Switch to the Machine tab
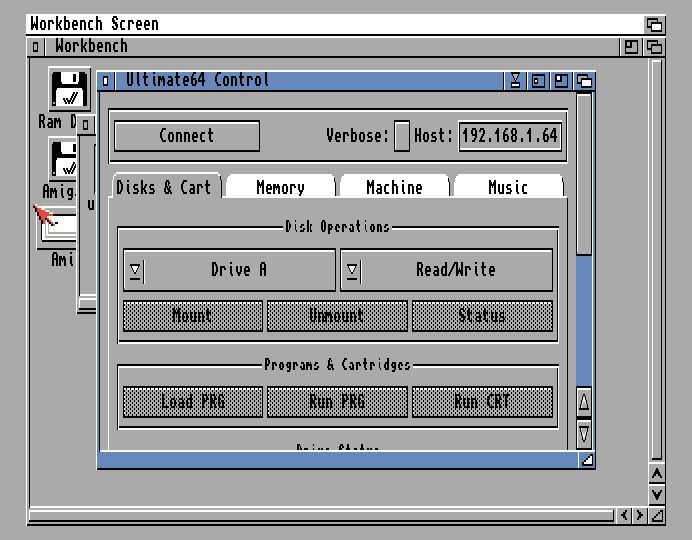The image size is (692, 540). [394, 187]
